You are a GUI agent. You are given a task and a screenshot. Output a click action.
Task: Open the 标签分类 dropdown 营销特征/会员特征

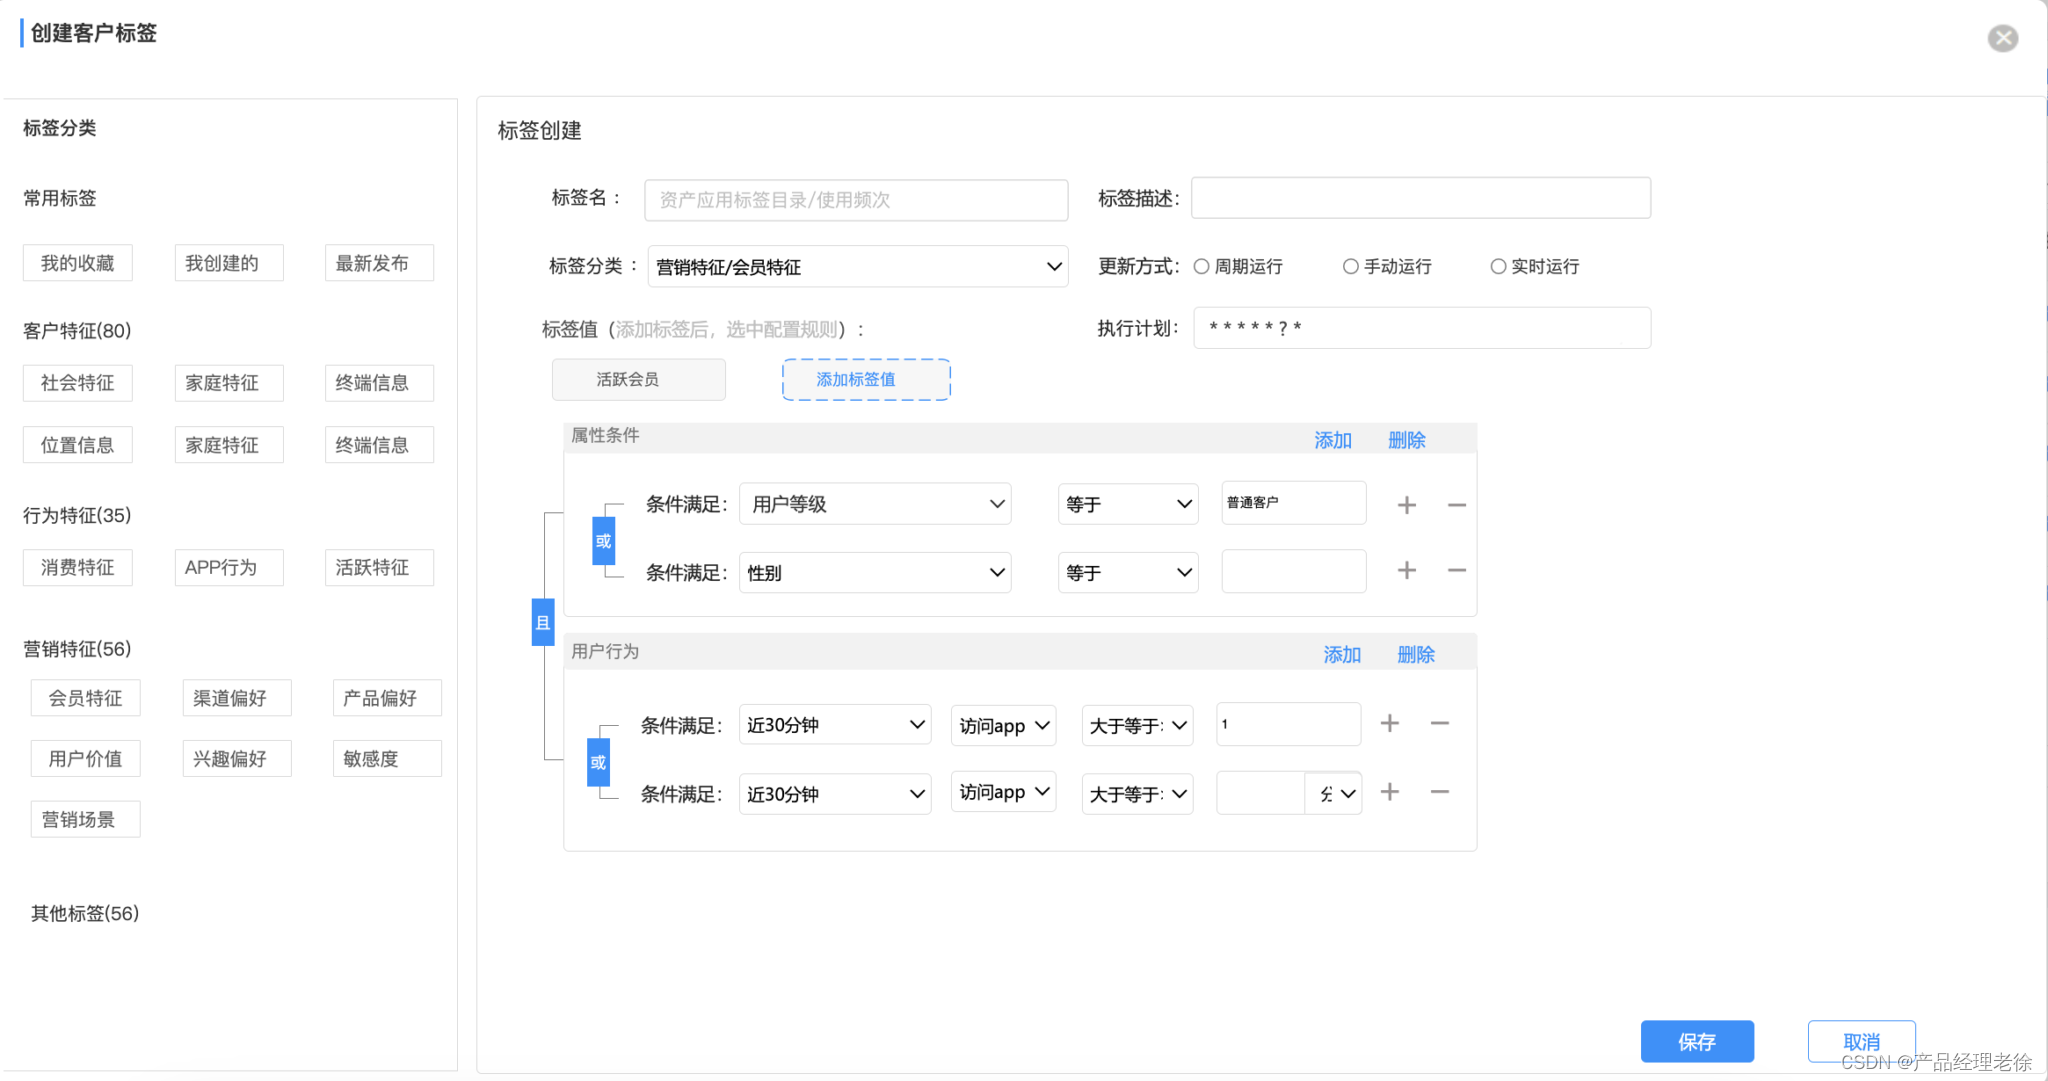[x=857, y=267]
